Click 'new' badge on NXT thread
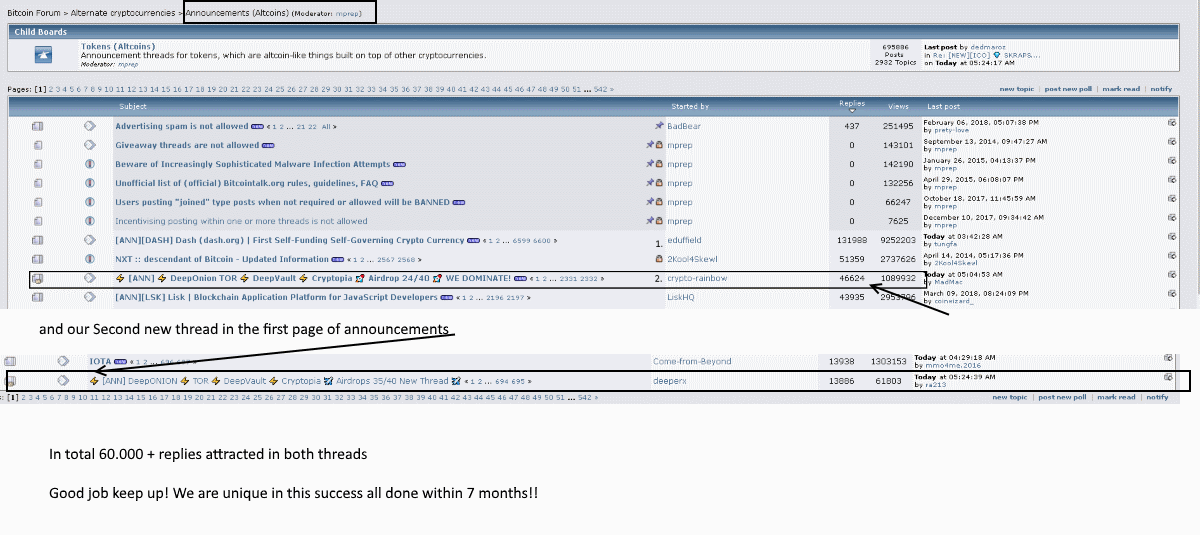This screenshot has height=535, width=1200. (x=338, y=260)
